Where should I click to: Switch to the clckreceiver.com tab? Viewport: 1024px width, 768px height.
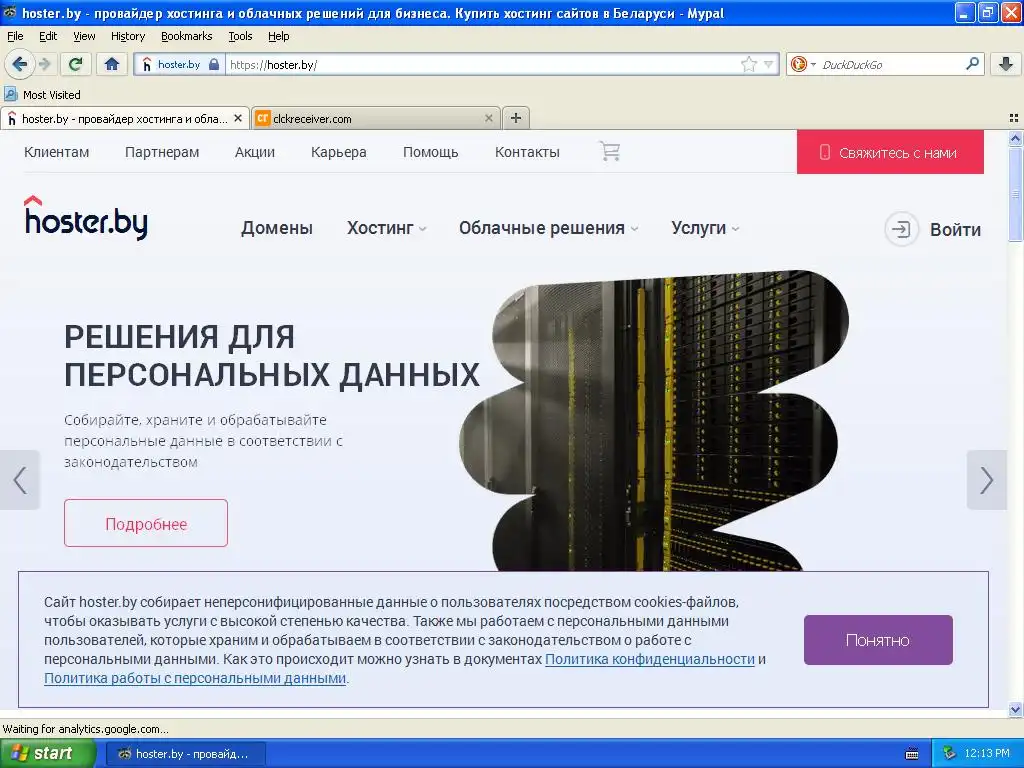(x=376, y=118)
